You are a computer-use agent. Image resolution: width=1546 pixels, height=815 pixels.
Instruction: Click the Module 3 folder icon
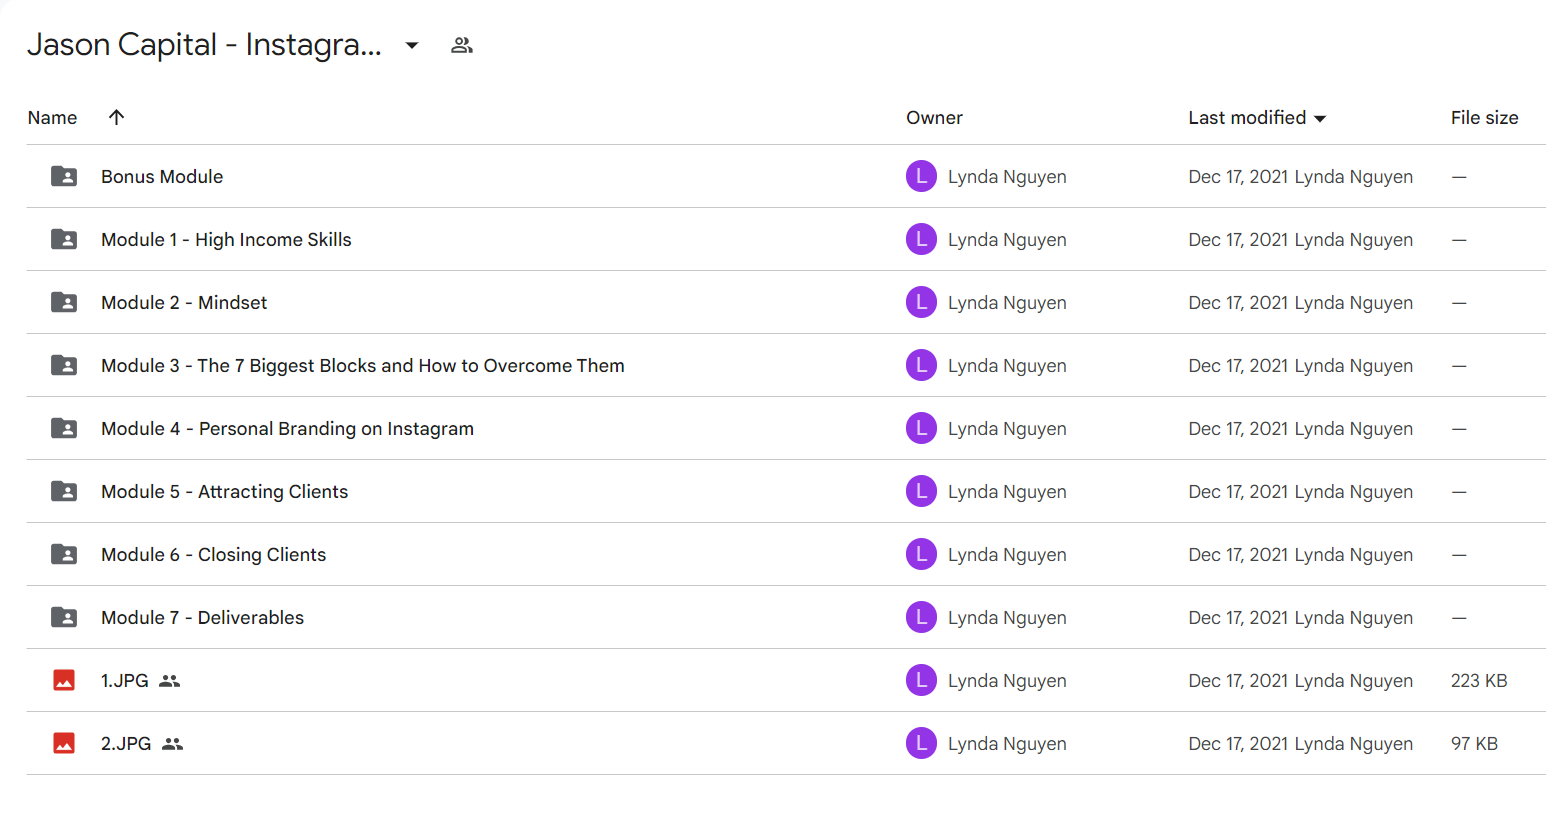pyautogui.click(x=64, y=365)
